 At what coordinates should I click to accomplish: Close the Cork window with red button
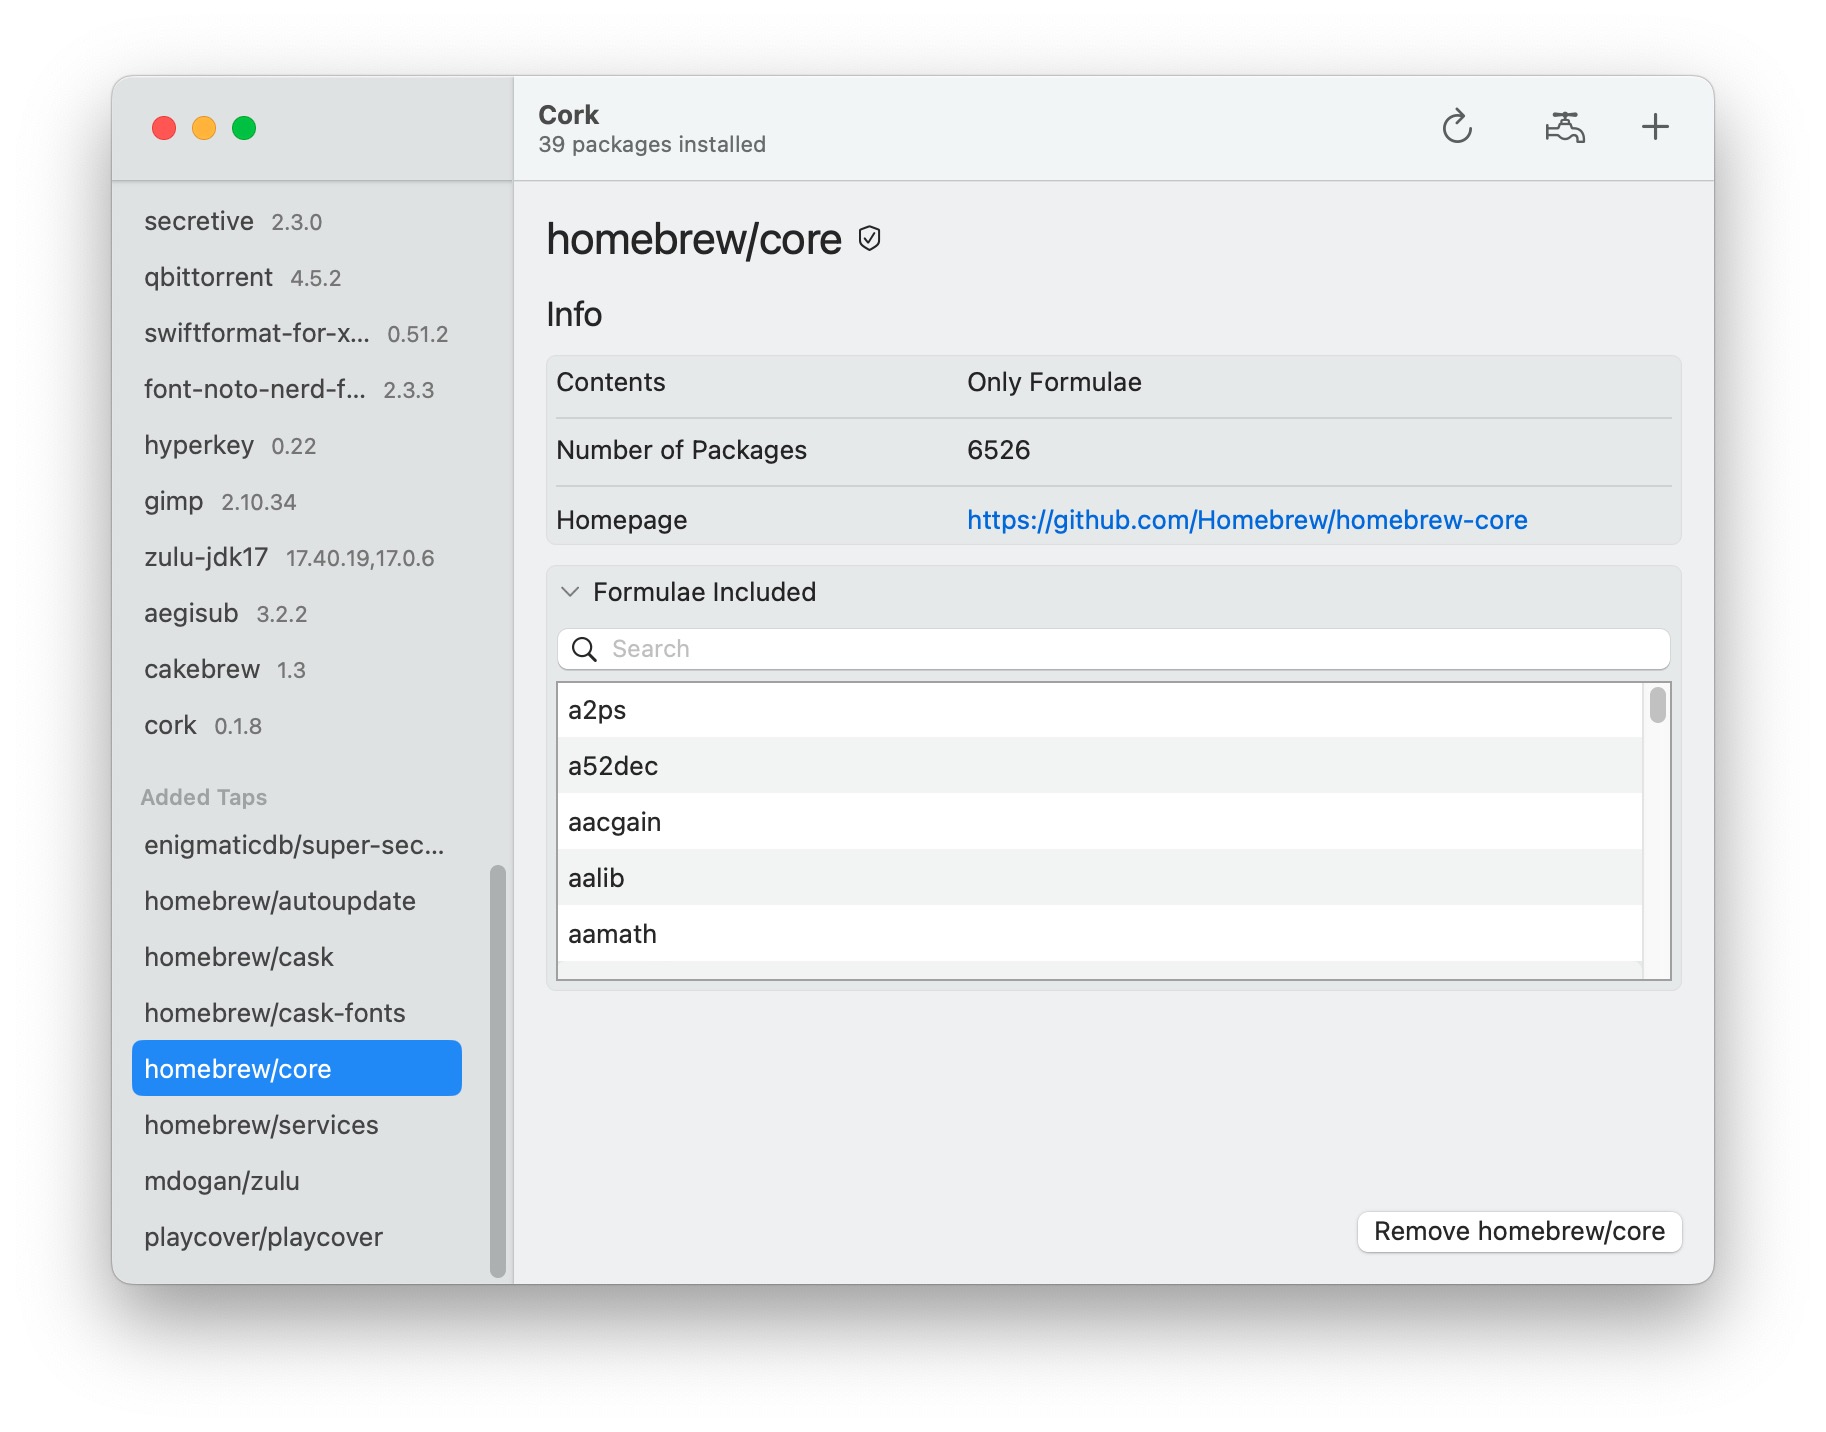[x=164, y=128]
